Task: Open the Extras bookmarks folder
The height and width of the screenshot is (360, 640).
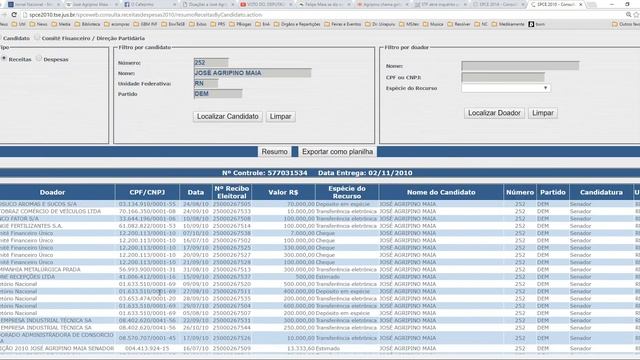Action: [198, 24]
